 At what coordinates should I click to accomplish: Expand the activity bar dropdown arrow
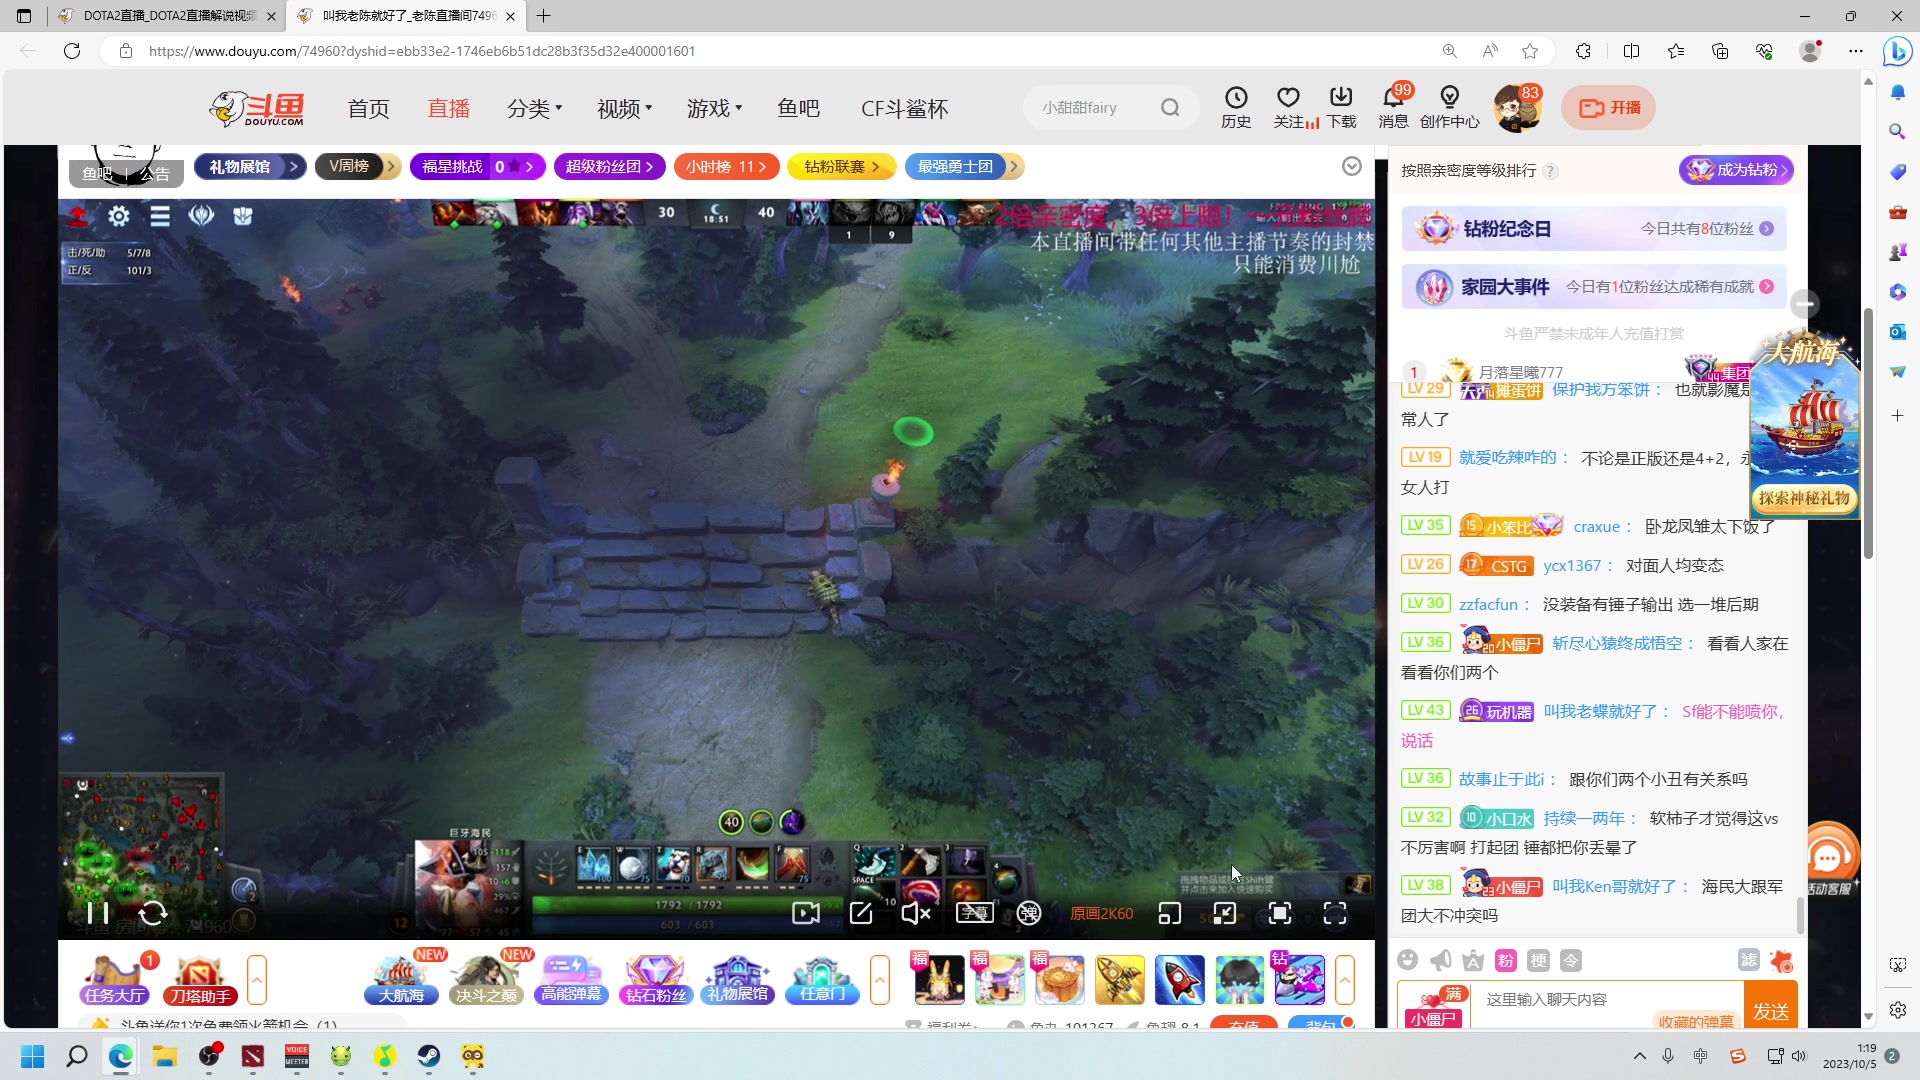tap(1352, 166)
